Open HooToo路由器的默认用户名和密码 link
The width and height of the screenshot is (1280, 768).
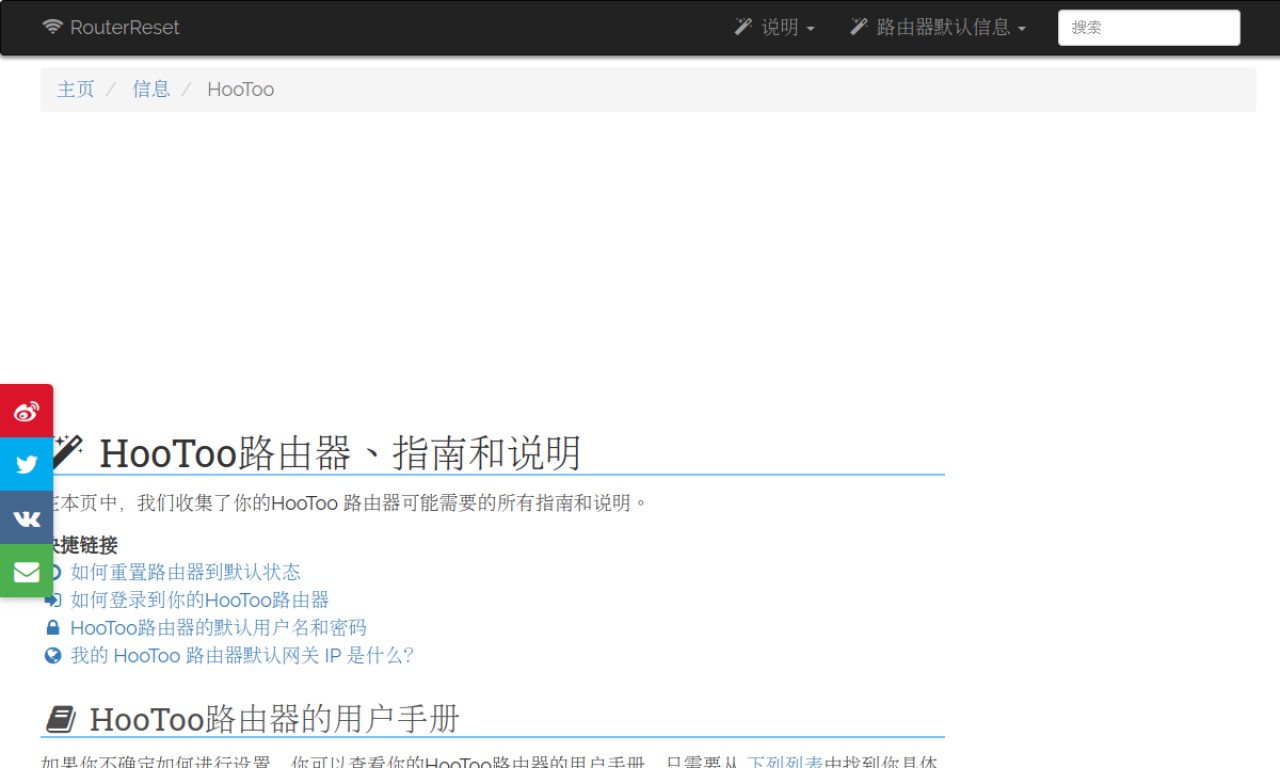coord(218,628)
